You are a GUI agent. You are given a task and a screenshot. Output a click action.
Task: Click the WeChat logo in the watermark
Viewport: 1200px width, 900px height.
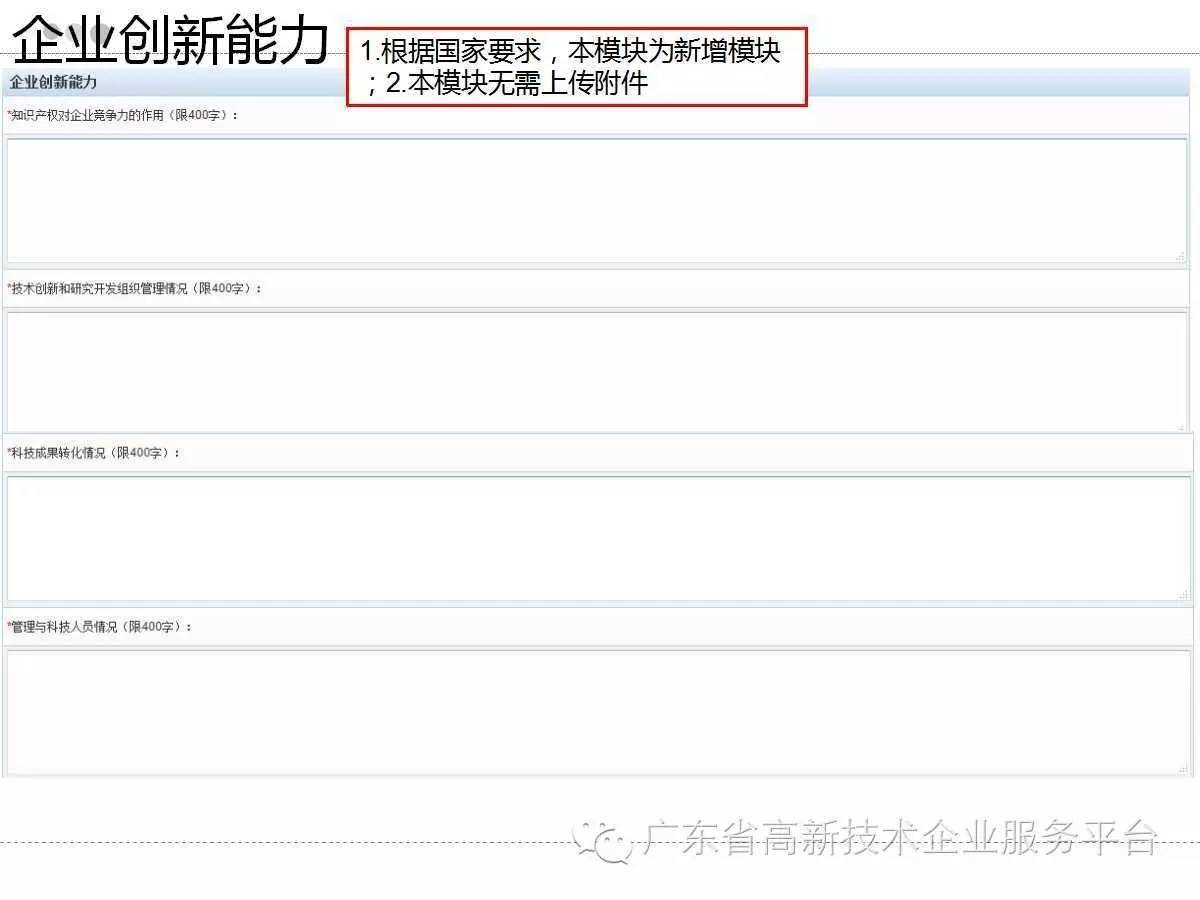pos(604,842)
